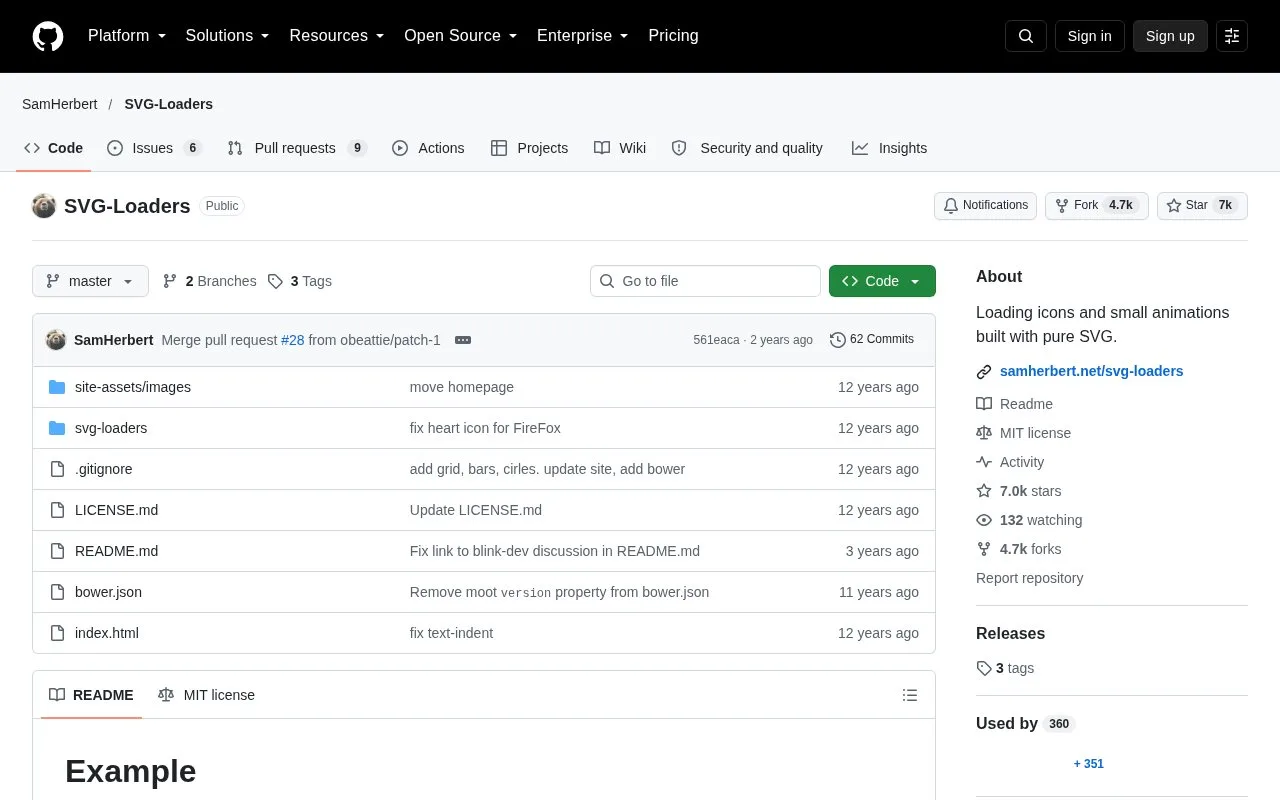This screenshot has width=1280, height=800.
Task: Star the SVG-Loaders repository
Action: [x=1202, y=206]
